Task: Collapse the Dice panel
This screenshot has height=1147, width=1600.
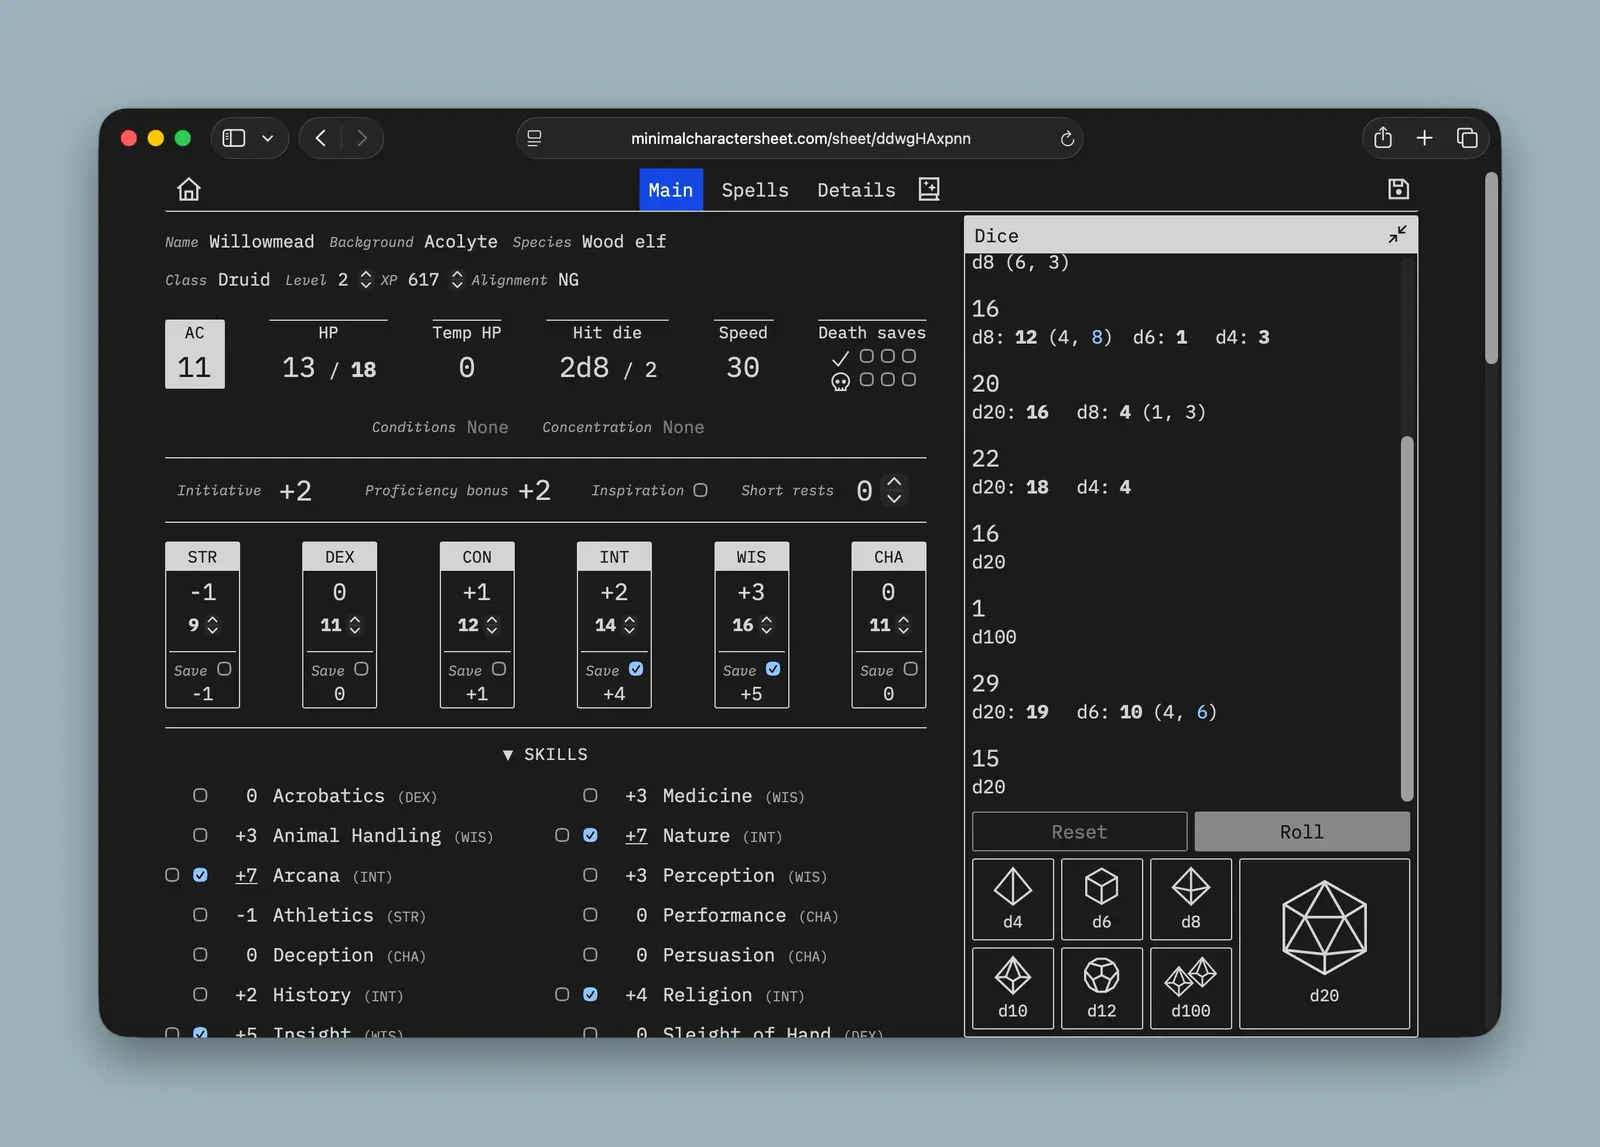Action: click(x=1397, y=235)
